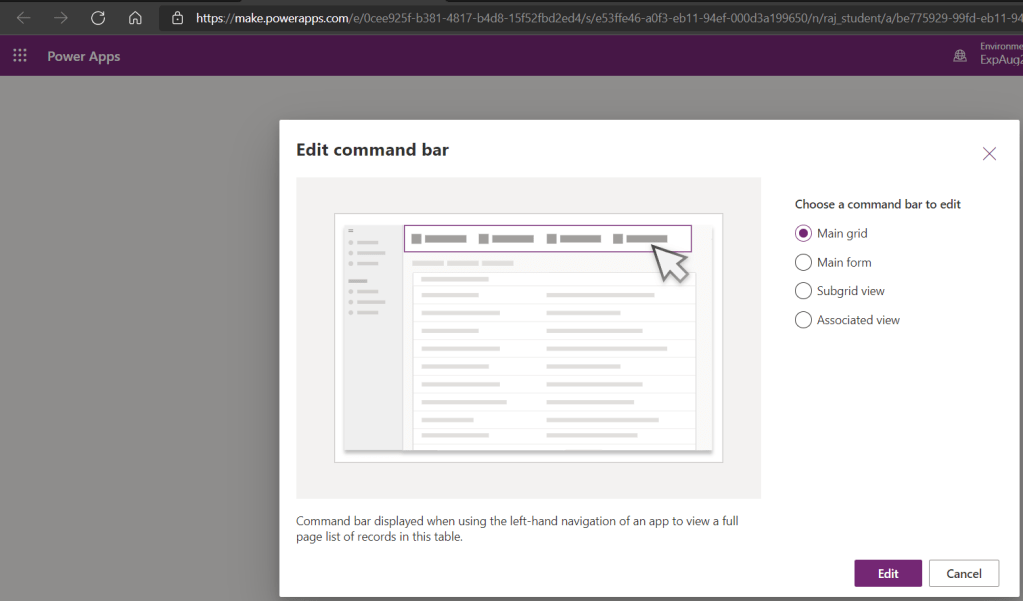
Task: Cancel the command bar dialog
Action: tap(963, 573)
